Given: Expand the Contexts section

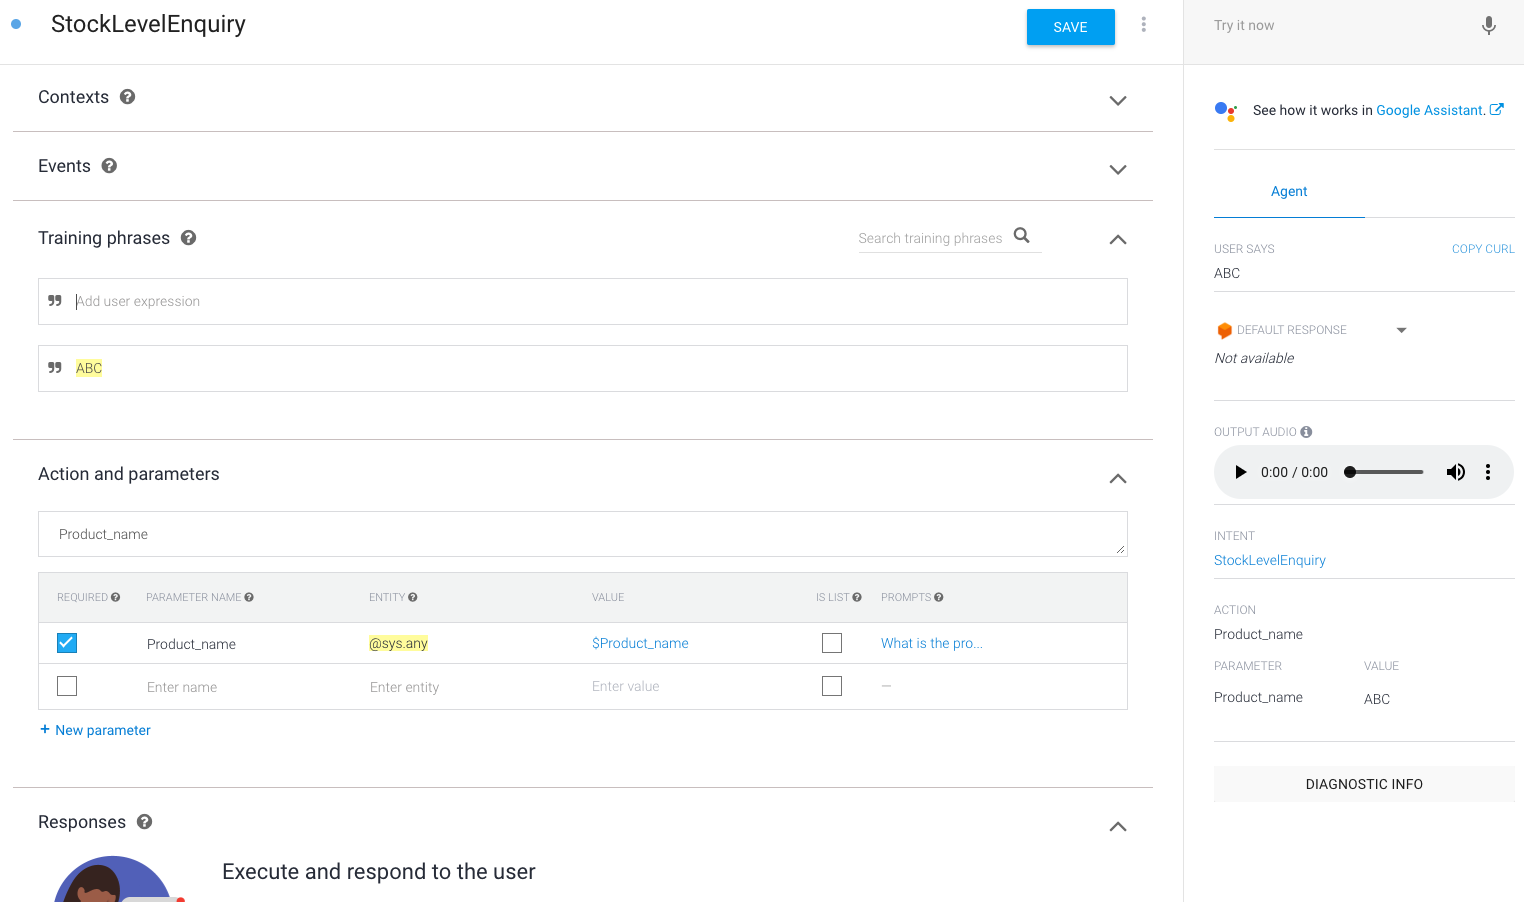Looking at the screenshot, I should pyautogui.click(x=1118, y=101).
